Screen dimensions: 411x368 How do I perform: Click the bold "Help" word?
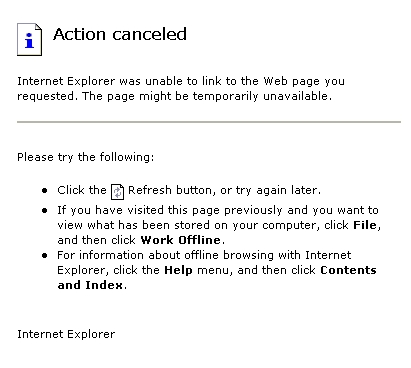[x=178, y=270]
